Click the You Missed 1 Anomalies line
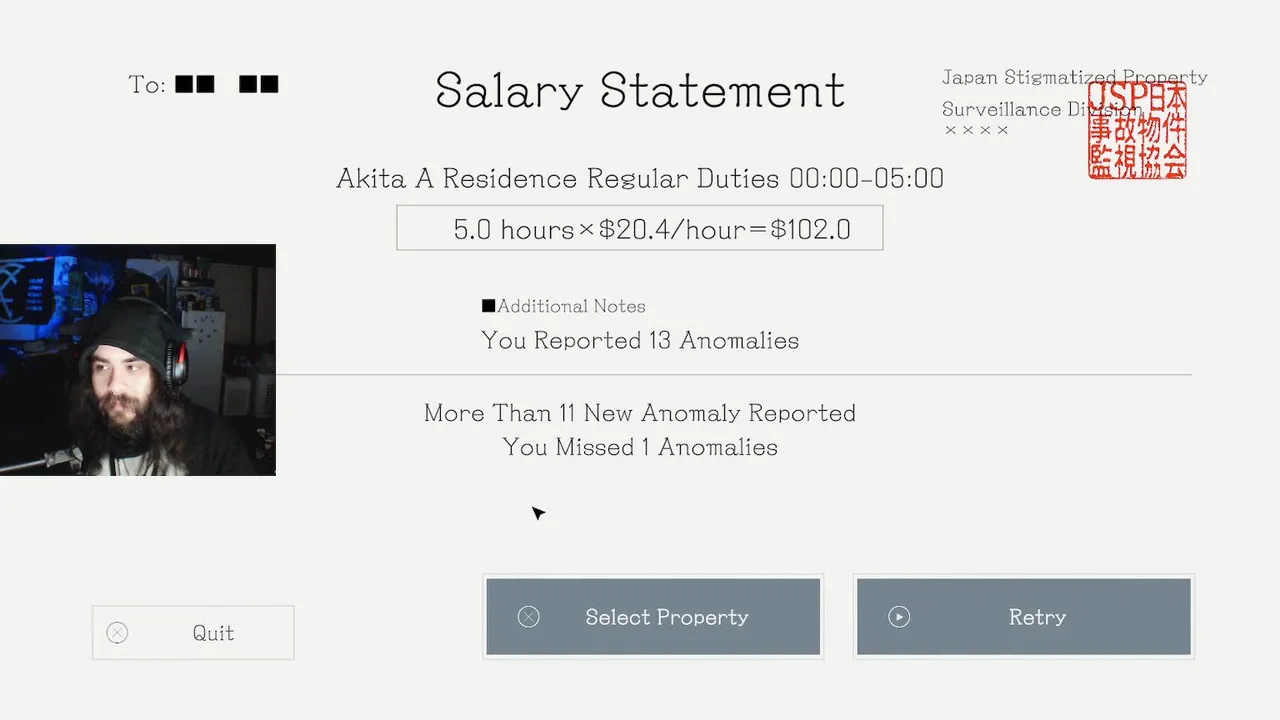This screenshot has height=720, width=1280. pyautogui.click(x=640, y=447)
